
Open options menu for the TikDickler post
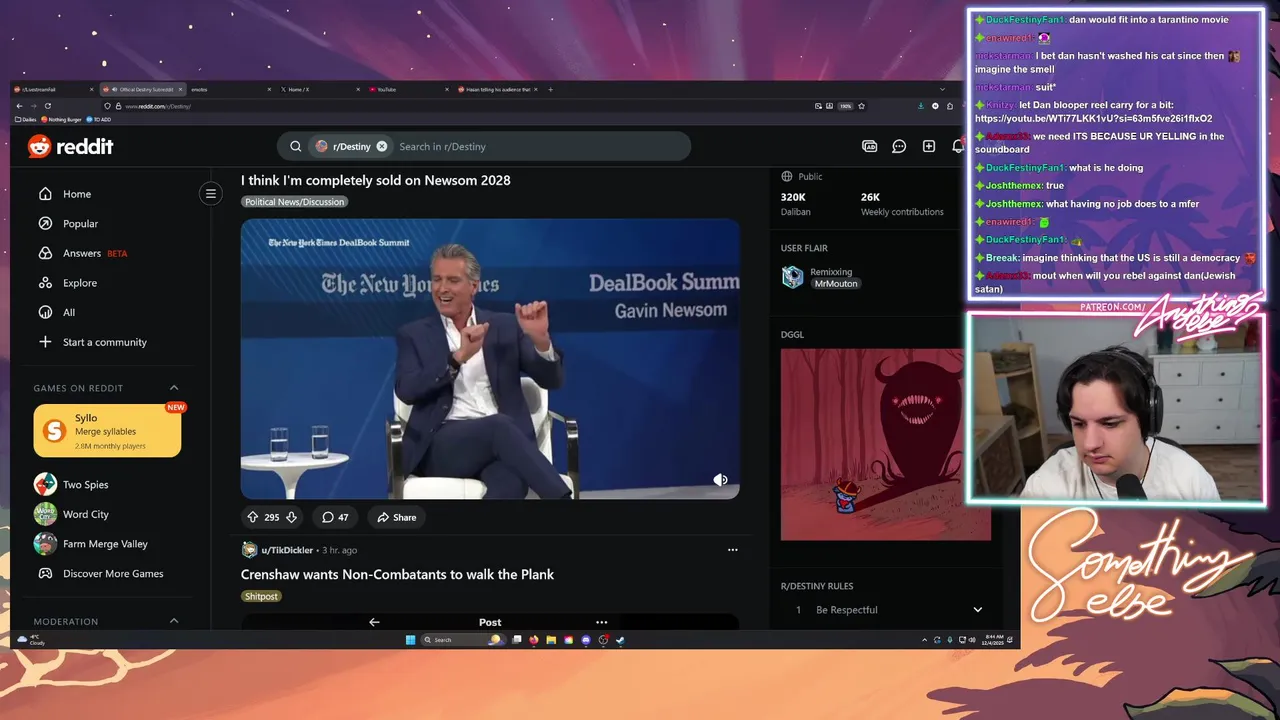click(732, 550)
